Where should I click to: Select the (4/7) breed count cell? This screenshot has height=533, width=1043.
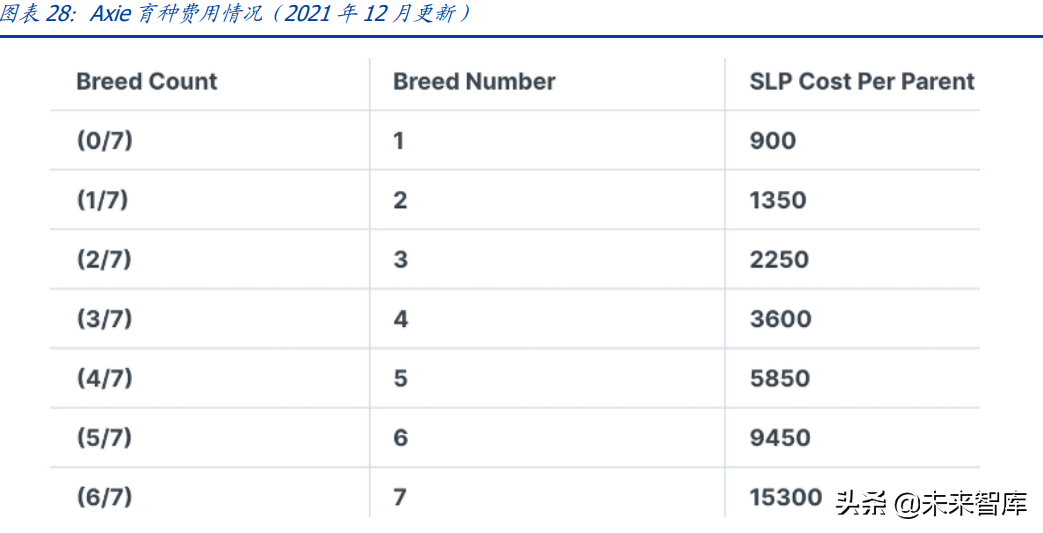coord(104,378)
